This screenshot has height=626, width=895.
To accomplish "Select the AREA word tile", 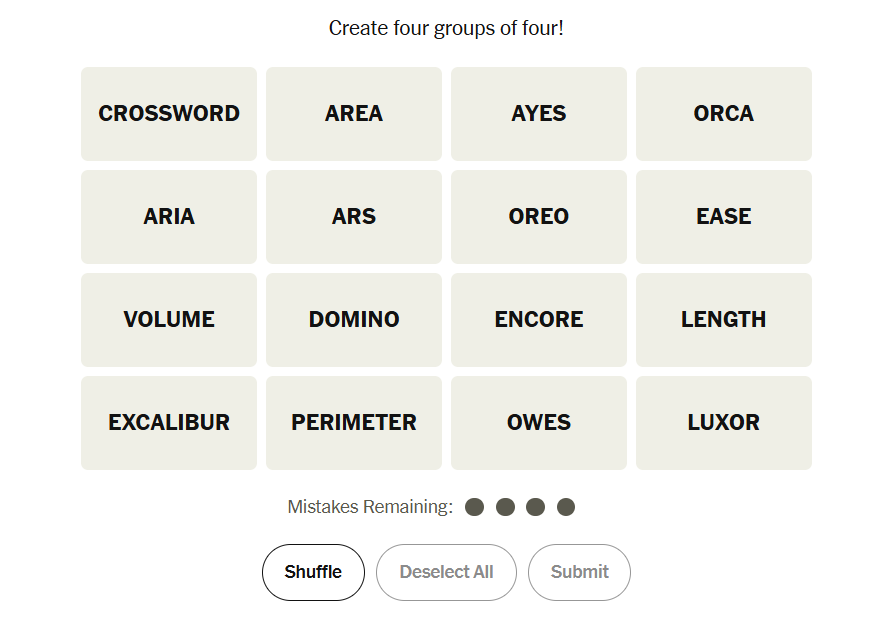I will (354, 114).
